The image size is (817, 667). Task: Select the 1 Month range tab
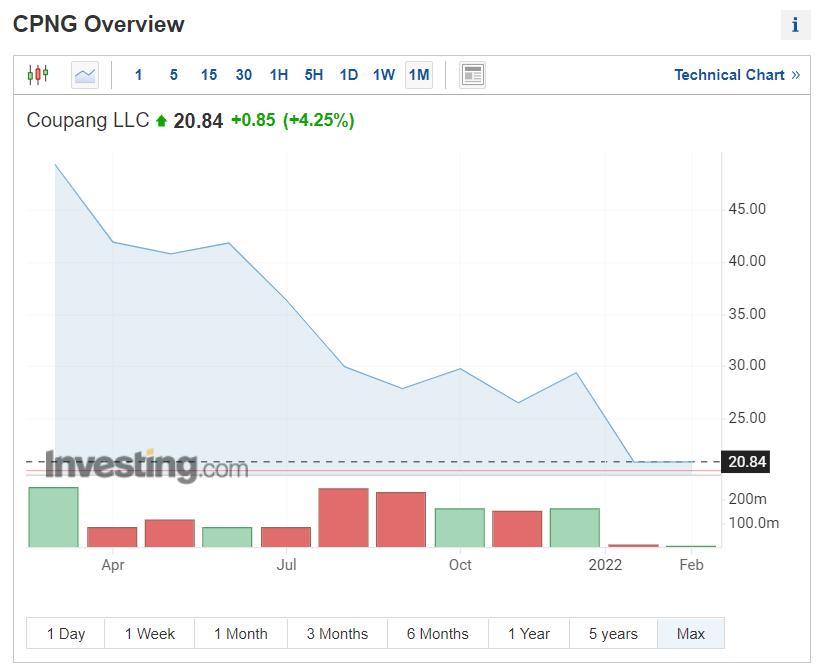(x=241, y=634)
